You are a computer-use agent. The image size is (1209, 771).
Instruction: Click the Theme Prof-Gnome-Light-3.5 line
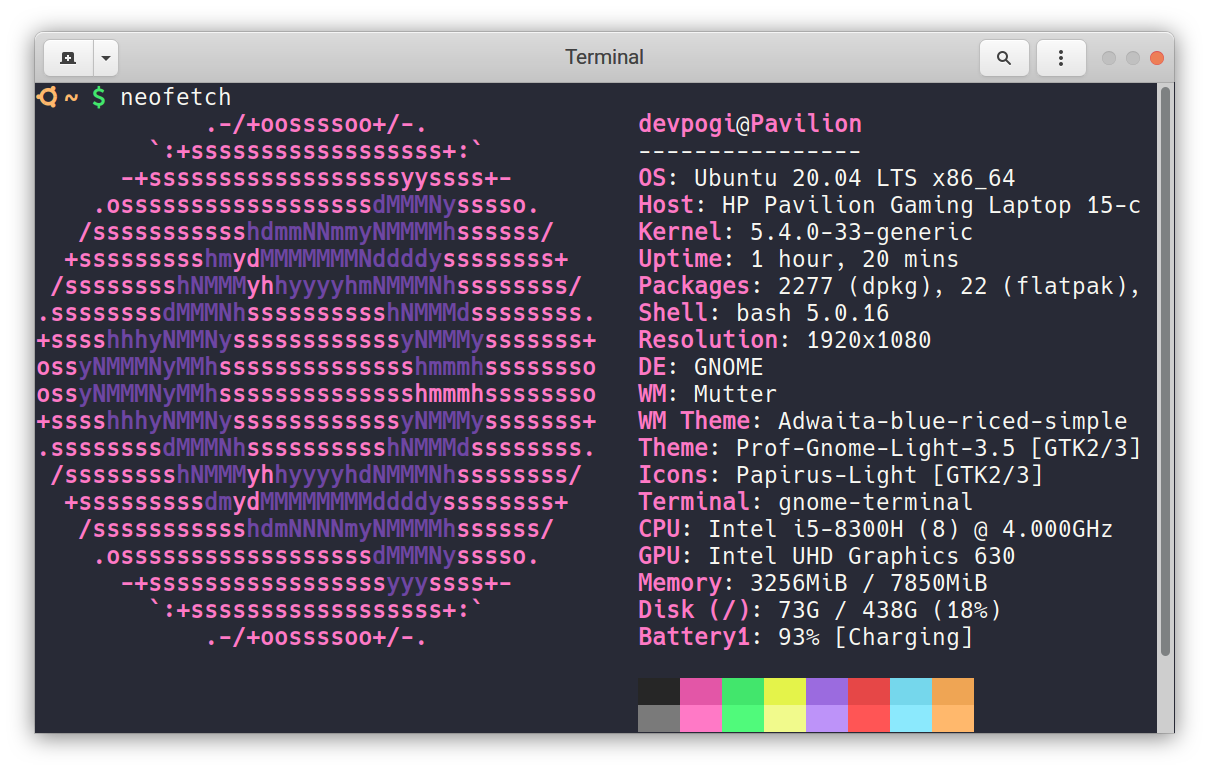click(890, 448)
